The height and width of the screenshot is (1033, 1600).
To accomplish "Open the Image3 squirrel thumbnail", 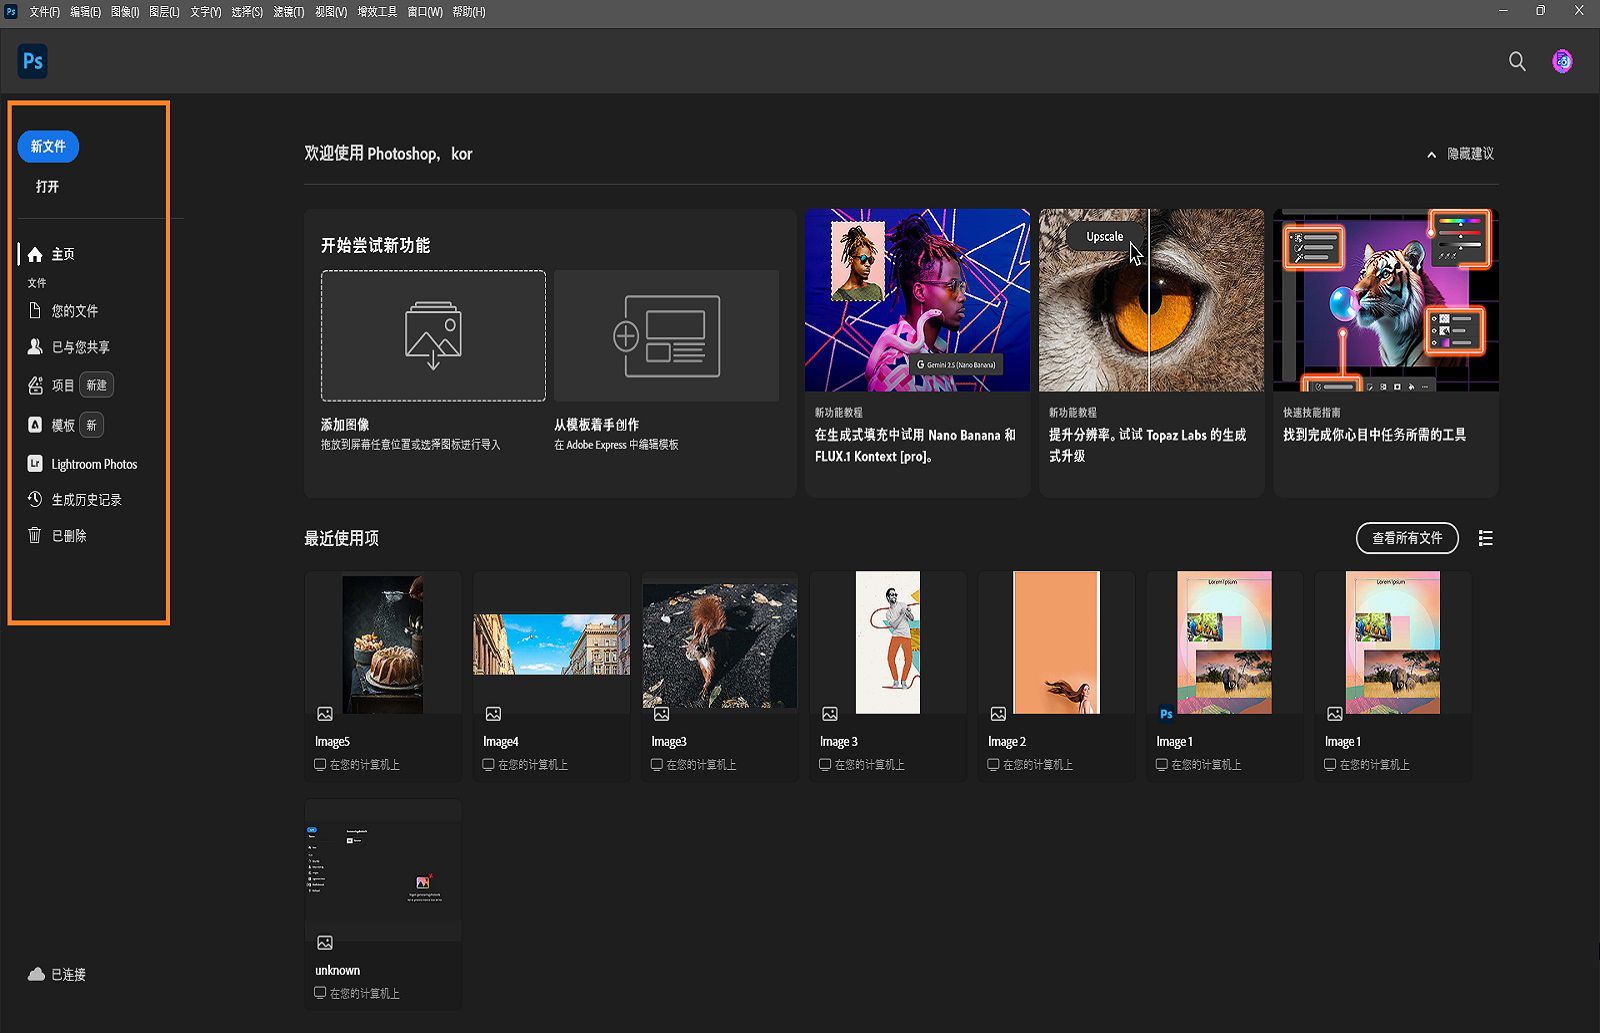I will pyautogui.click(x=719, y=643).
